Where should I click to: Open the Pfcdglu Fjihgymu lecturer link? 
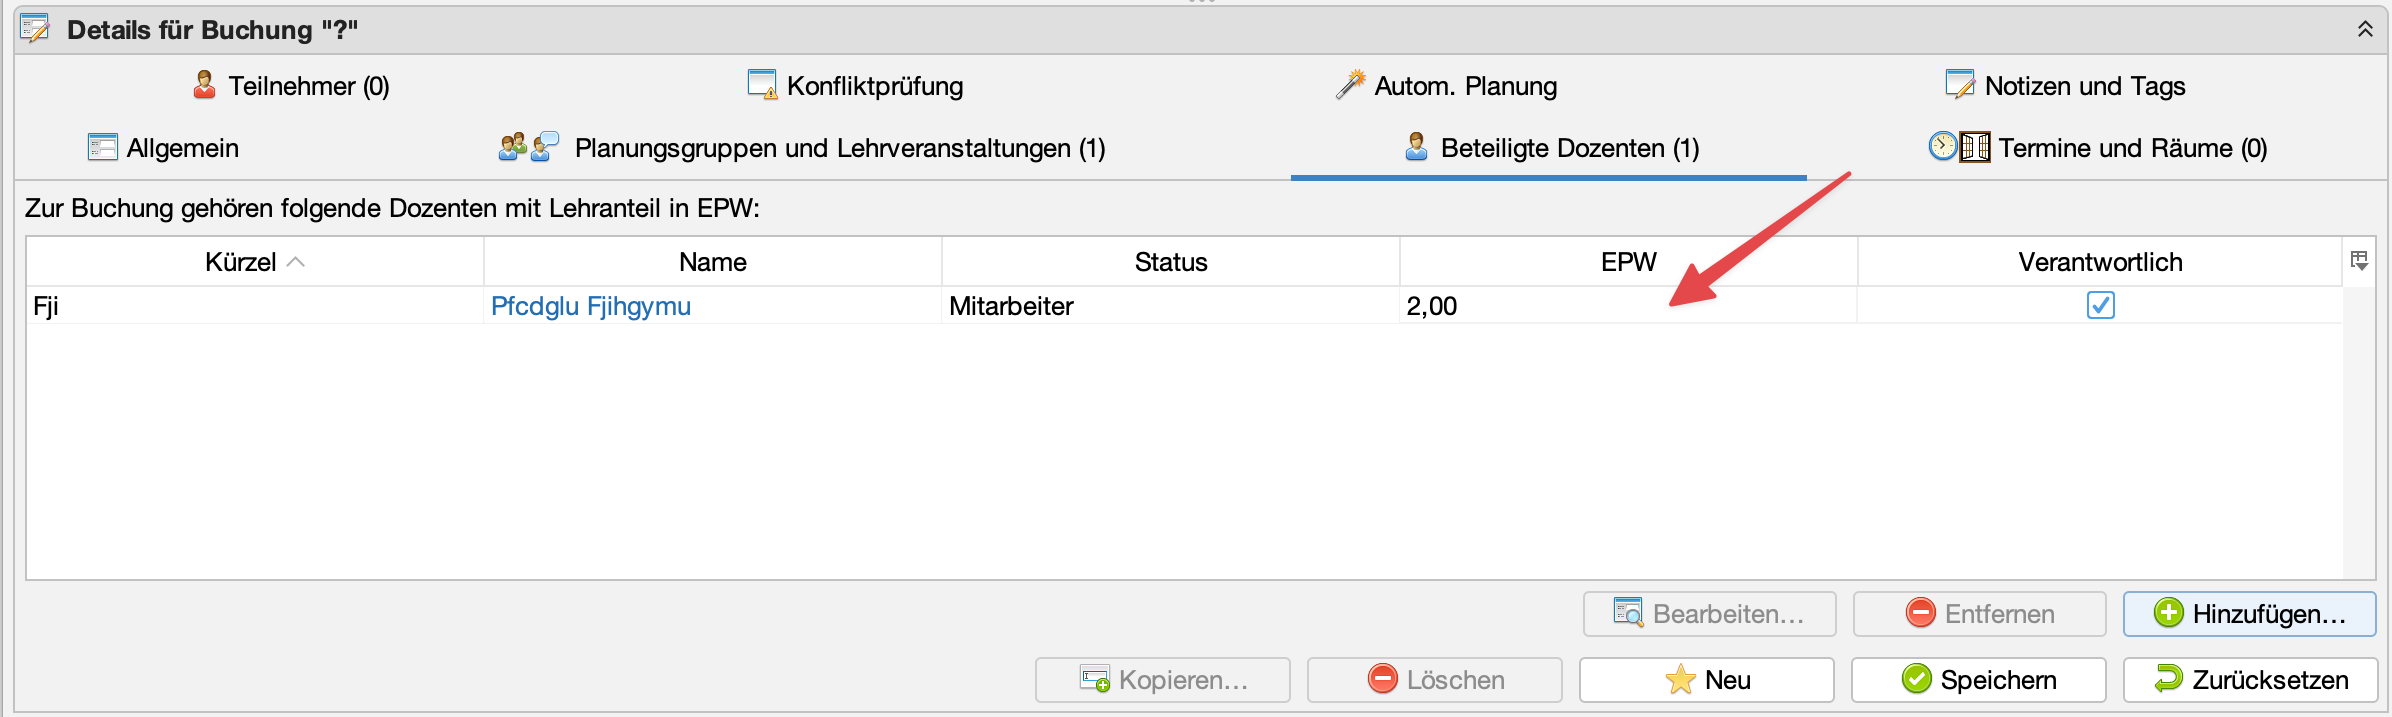tap(590, 306)
